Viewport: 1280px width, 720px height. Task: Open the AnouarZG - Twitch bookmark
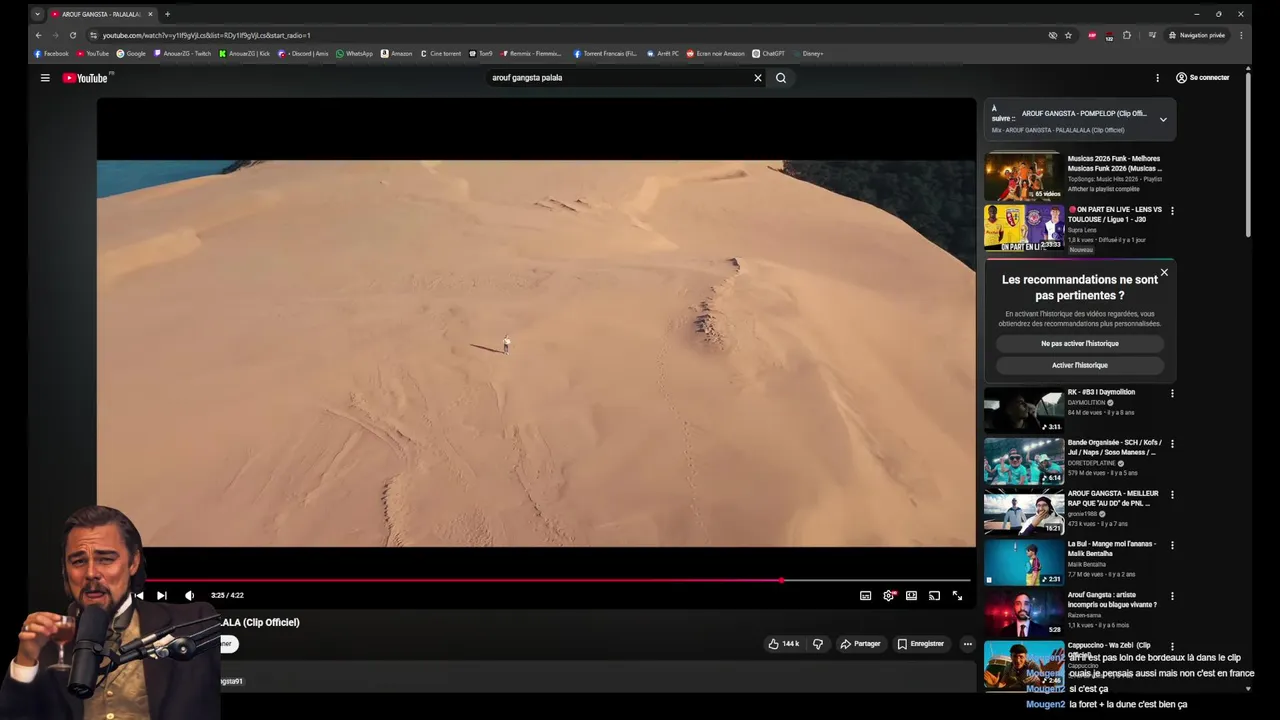click(x=182, y=54)
